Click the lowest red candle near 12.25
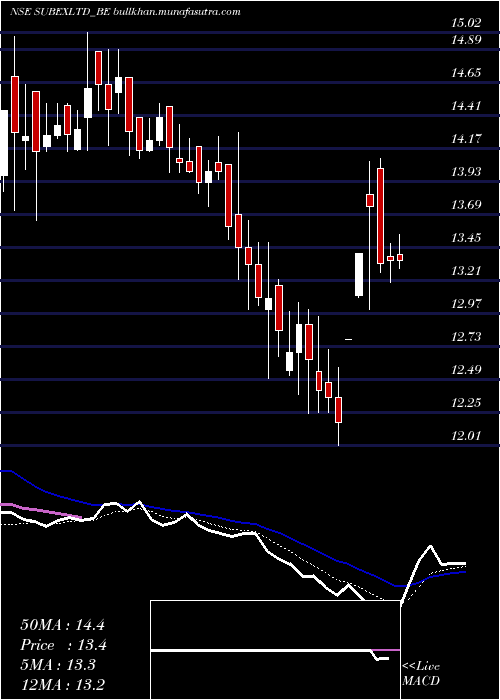 338,409
